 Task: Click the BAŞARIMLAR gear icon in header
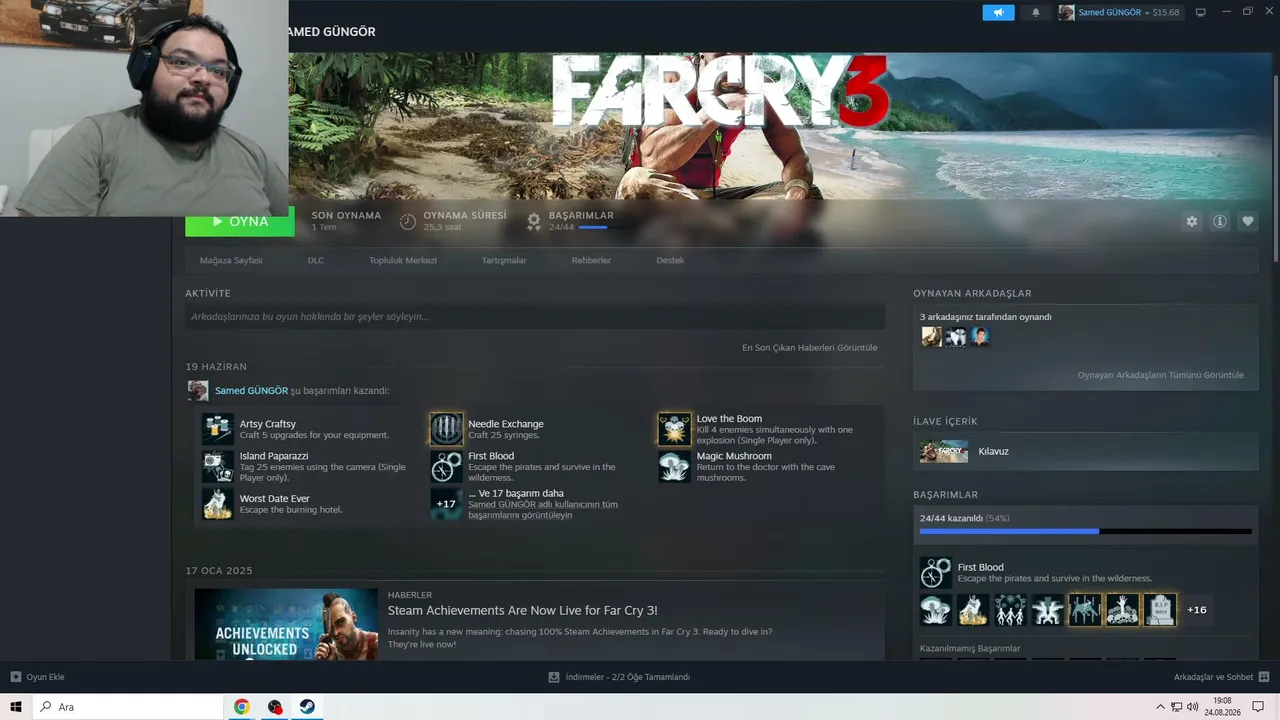[x=534, y=221]
